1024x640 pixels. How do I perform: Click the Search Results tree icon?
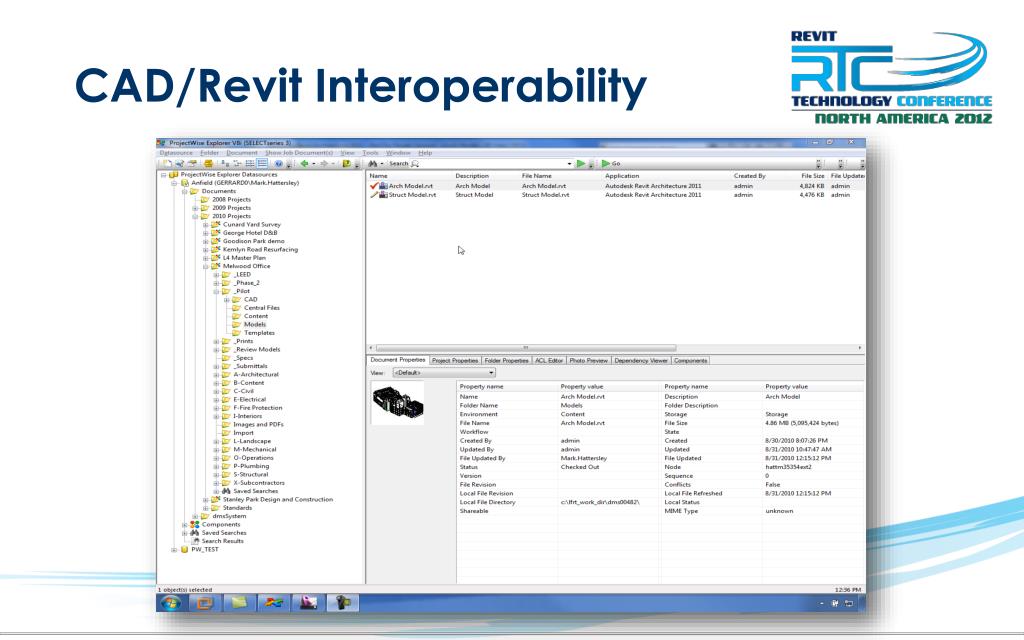(195, 541)
